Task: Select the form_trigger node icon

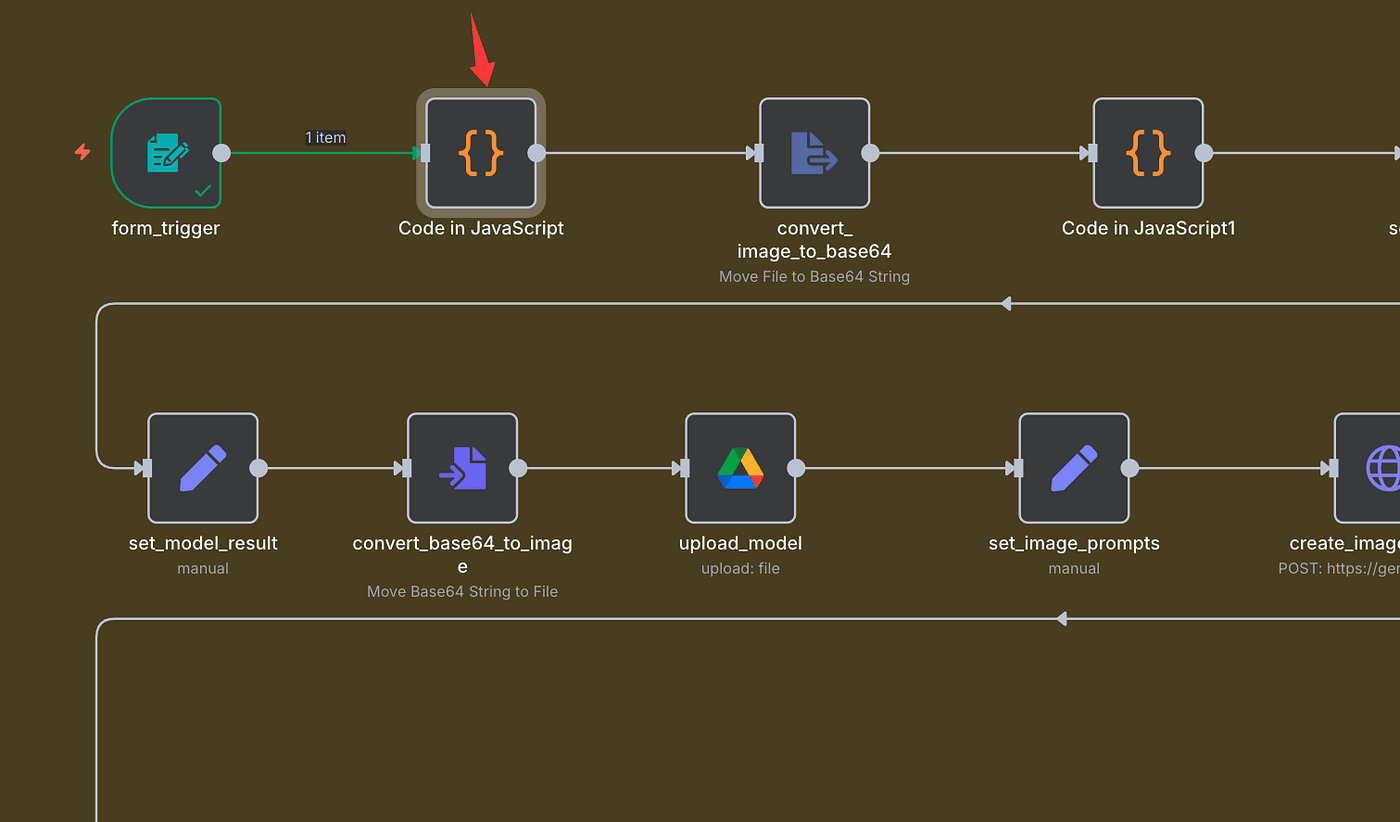Action: click(x=166, y=153)
